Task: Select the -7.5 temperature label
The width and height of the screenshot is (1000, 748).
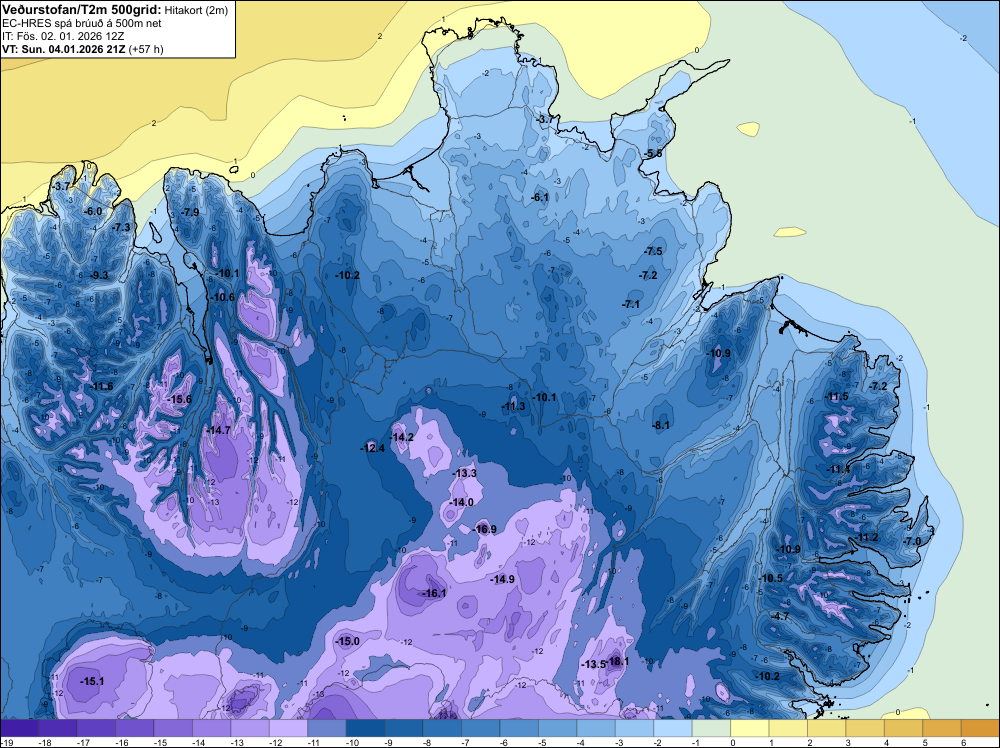Action: click(653, 251)
